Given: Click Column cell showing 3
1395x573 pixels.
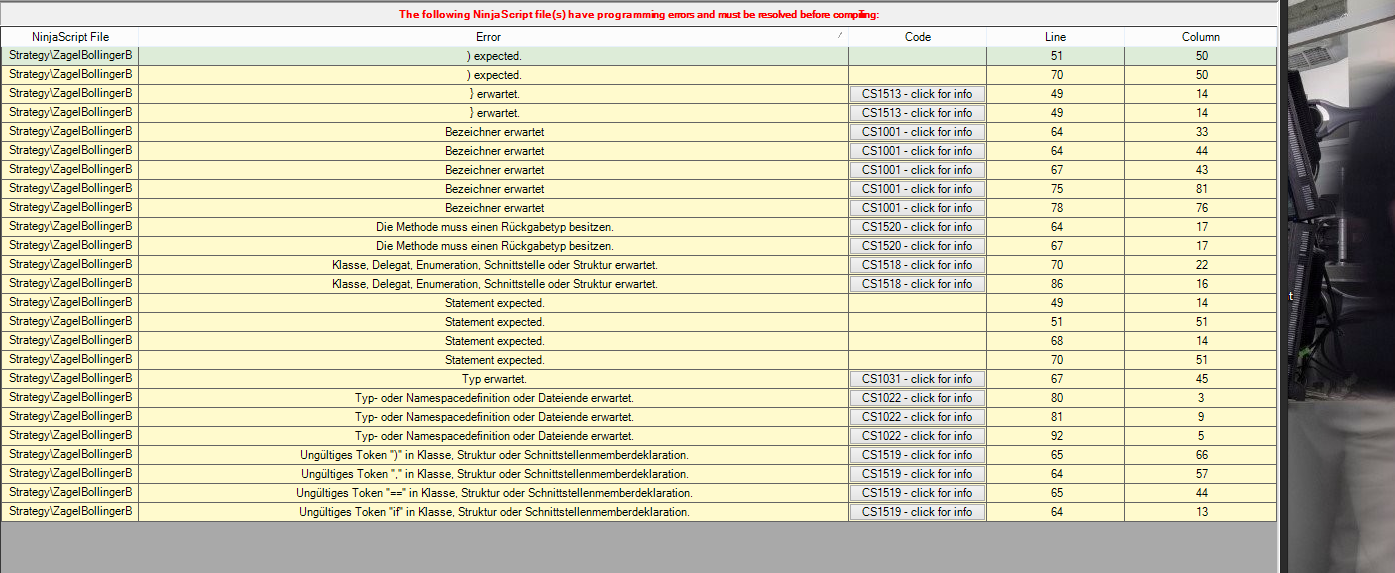Looking at the screenshot, I should 1201,398.
